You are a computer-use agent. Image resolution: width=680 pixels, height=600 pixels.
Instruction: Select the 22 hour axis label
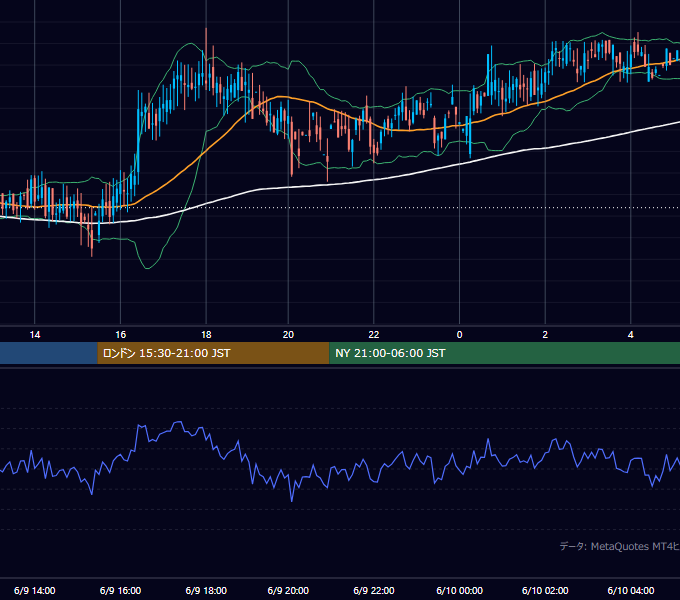pos(374,335)
